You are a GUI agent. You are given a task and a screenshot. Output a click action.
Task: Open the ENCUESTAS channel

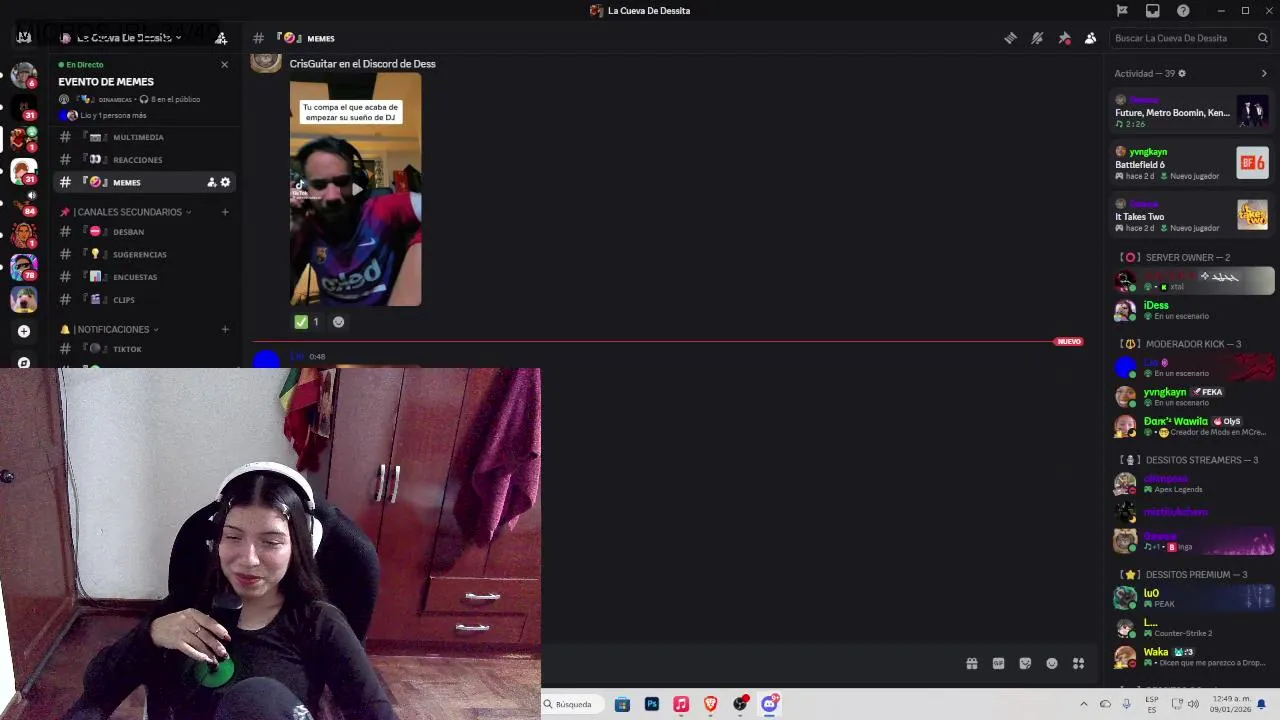point(146,277)
